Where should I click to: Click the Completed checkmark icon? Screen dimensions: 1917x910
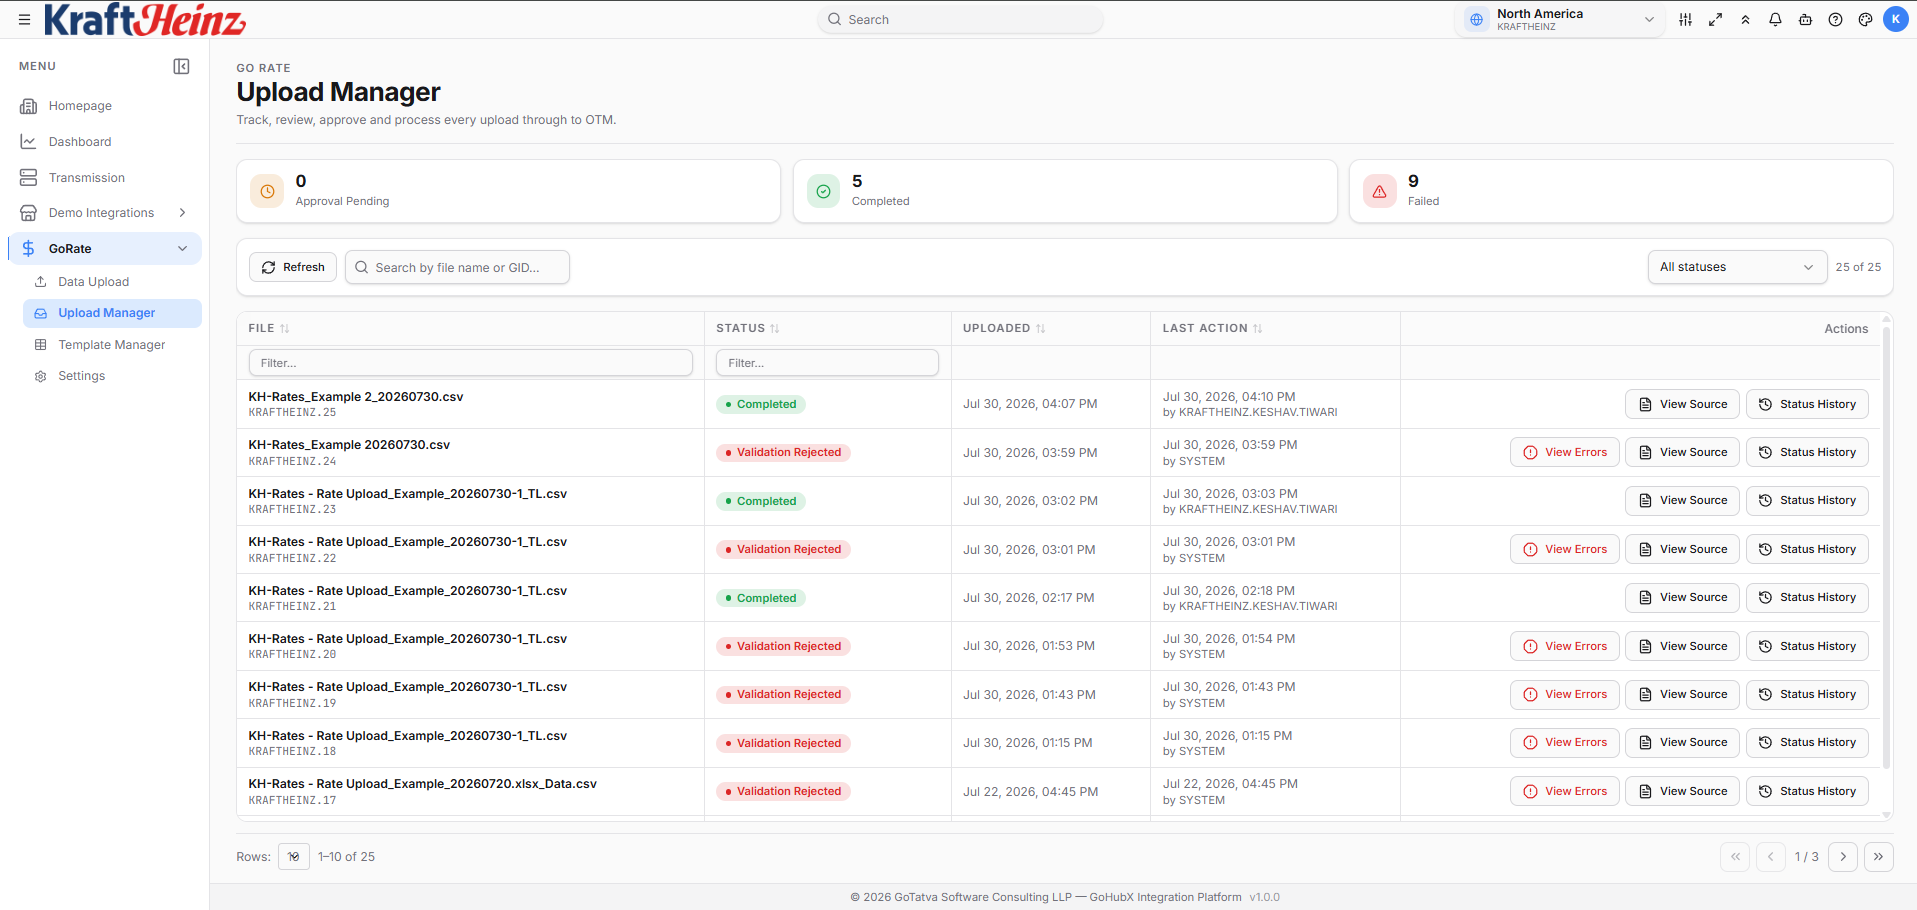(823, 191)
